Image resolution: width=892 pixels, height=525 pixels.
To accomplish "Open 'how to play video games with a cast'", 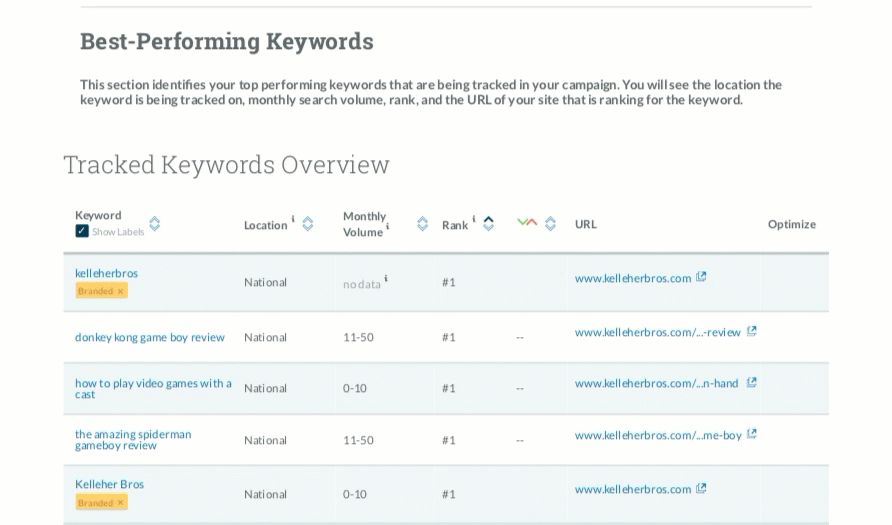I will coord(153,388).
